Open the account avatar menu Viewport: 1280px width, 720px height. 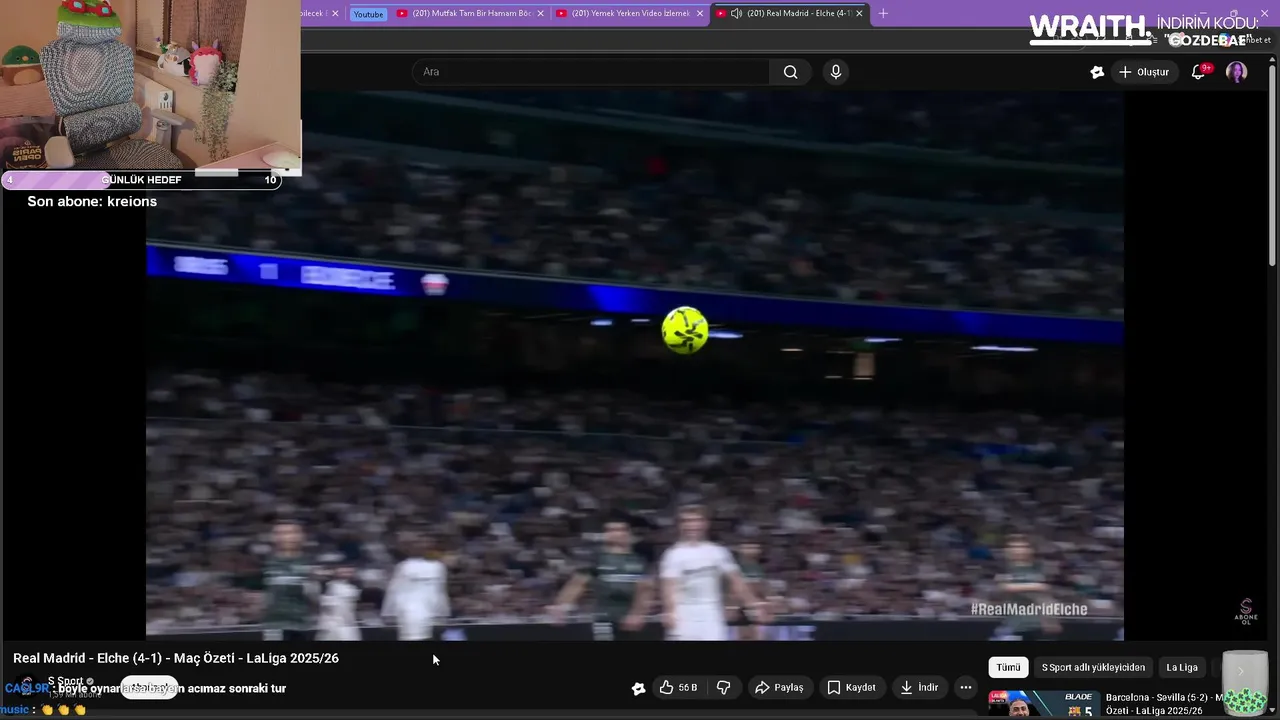(1237, 72)
